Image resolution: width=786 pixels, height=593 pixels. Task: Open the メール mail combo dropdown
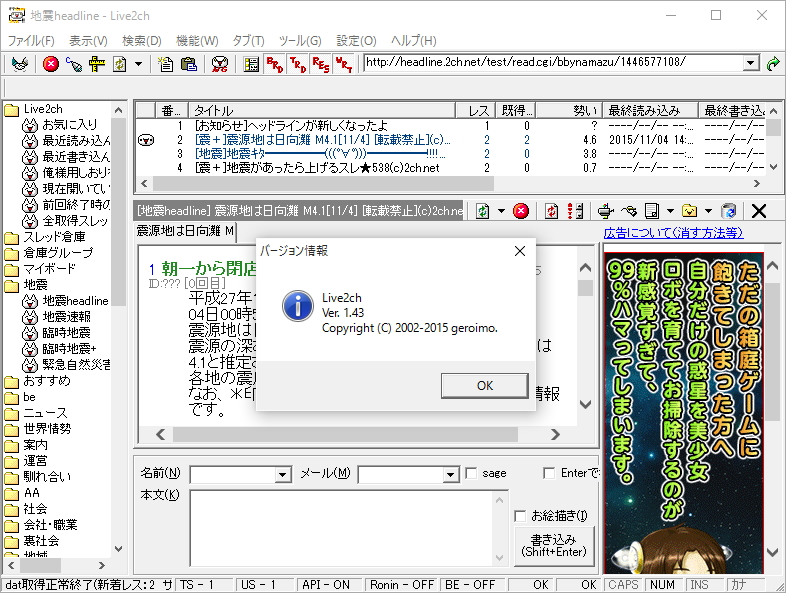(451, 474)
